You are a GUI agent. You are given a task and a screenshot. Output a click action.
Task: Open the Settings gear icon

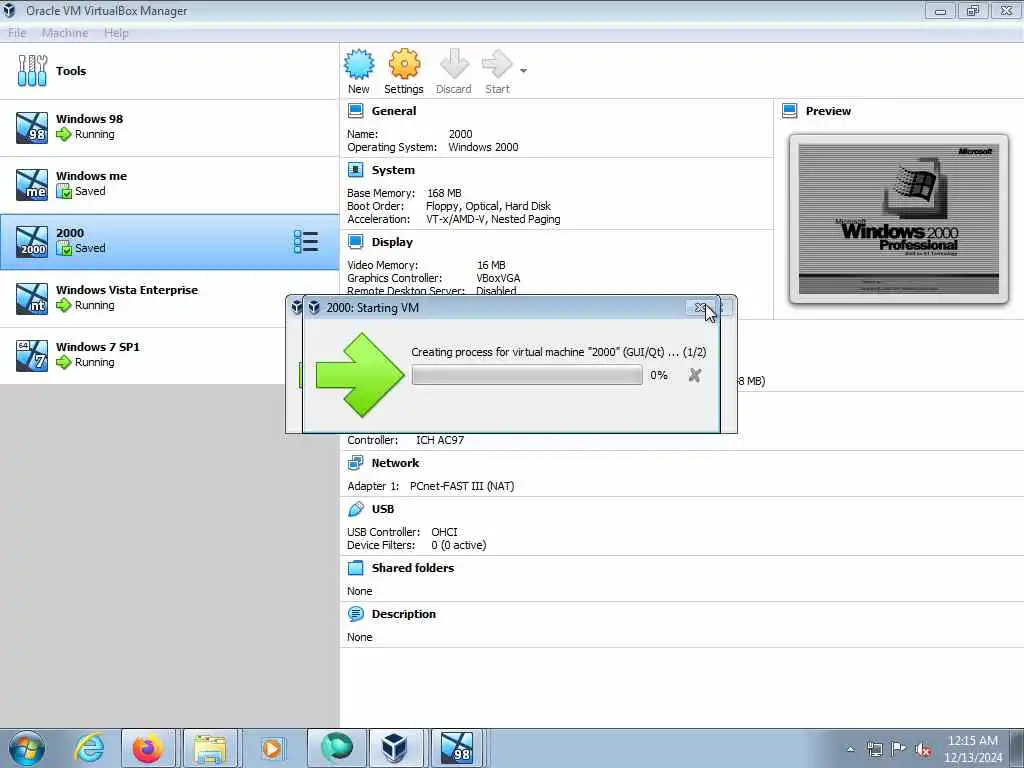(404, 64)
